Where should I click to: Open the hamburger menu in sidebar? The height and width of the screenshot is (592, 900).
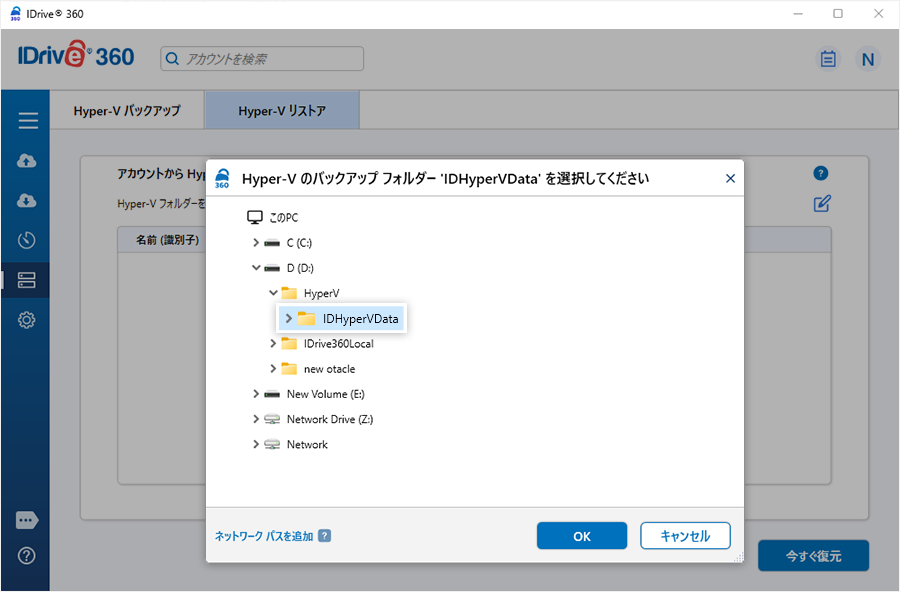pyautogui.click(x=27, y=121)
